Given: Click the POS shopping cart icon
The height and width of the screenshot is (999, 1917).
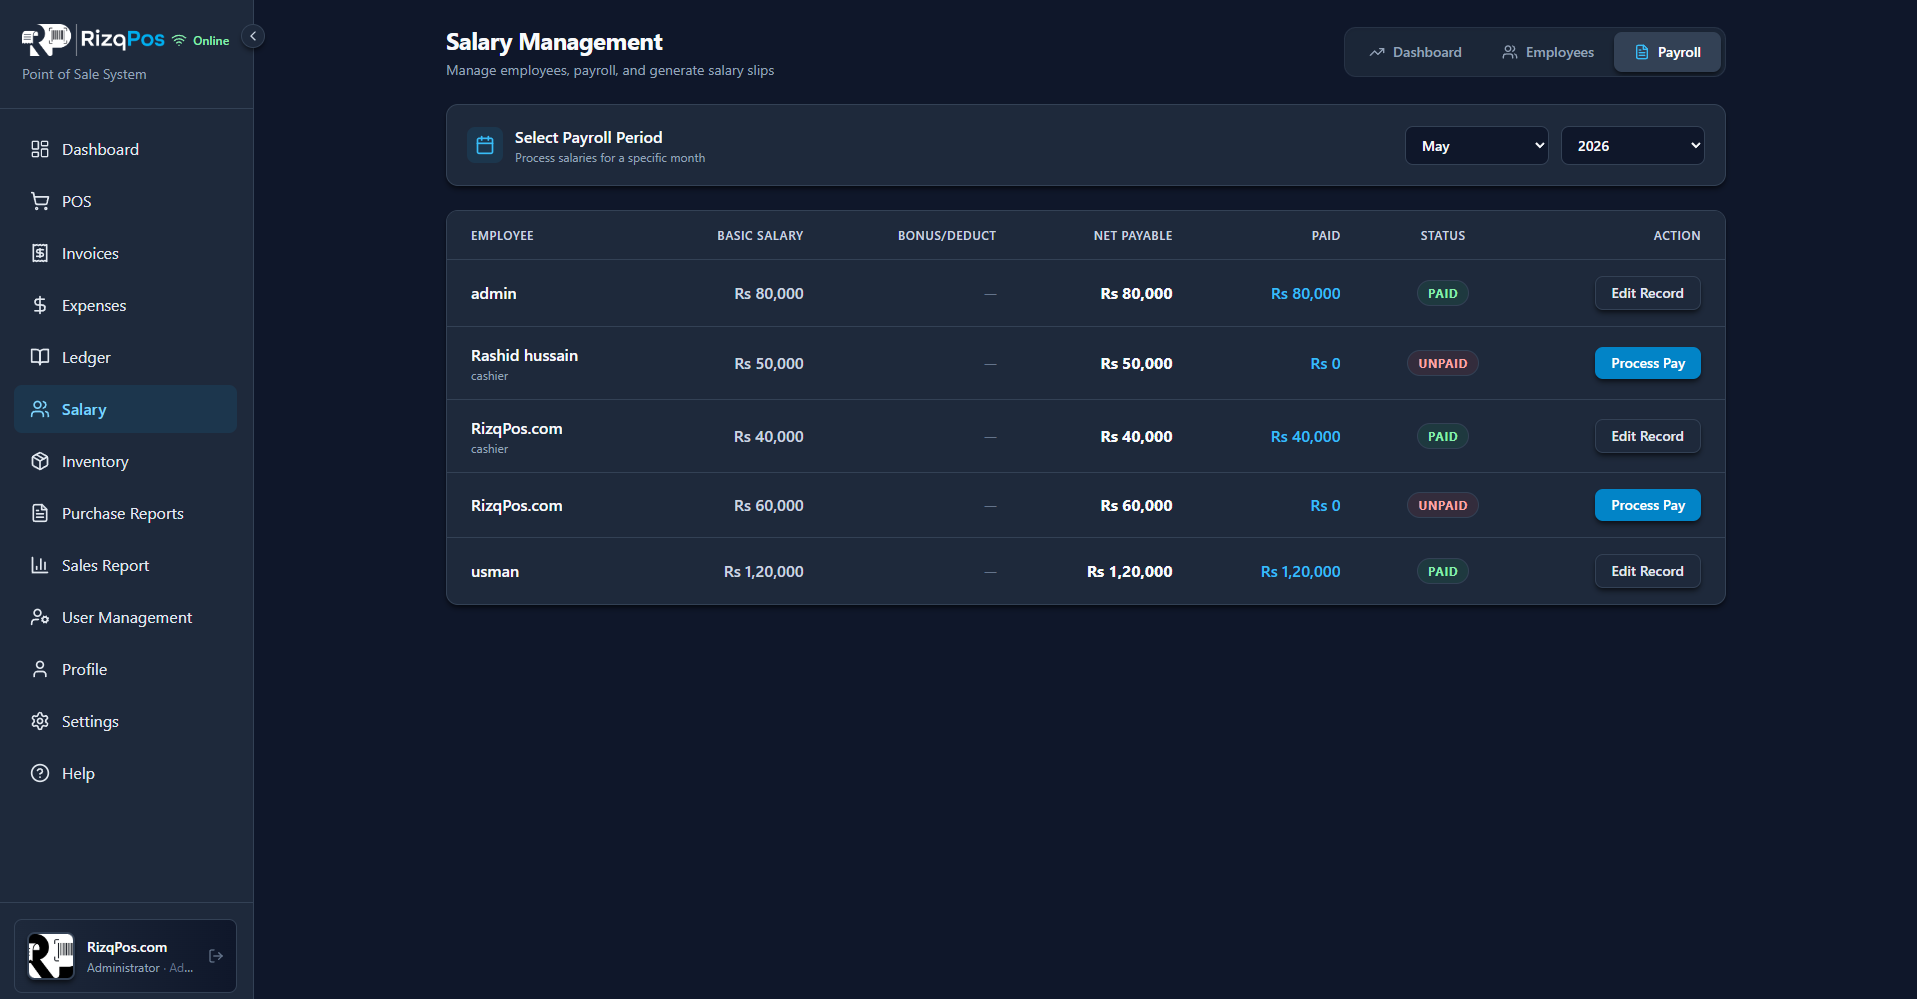Looking at the screenshot, I should pyautogui.click(x=40, y=201).
